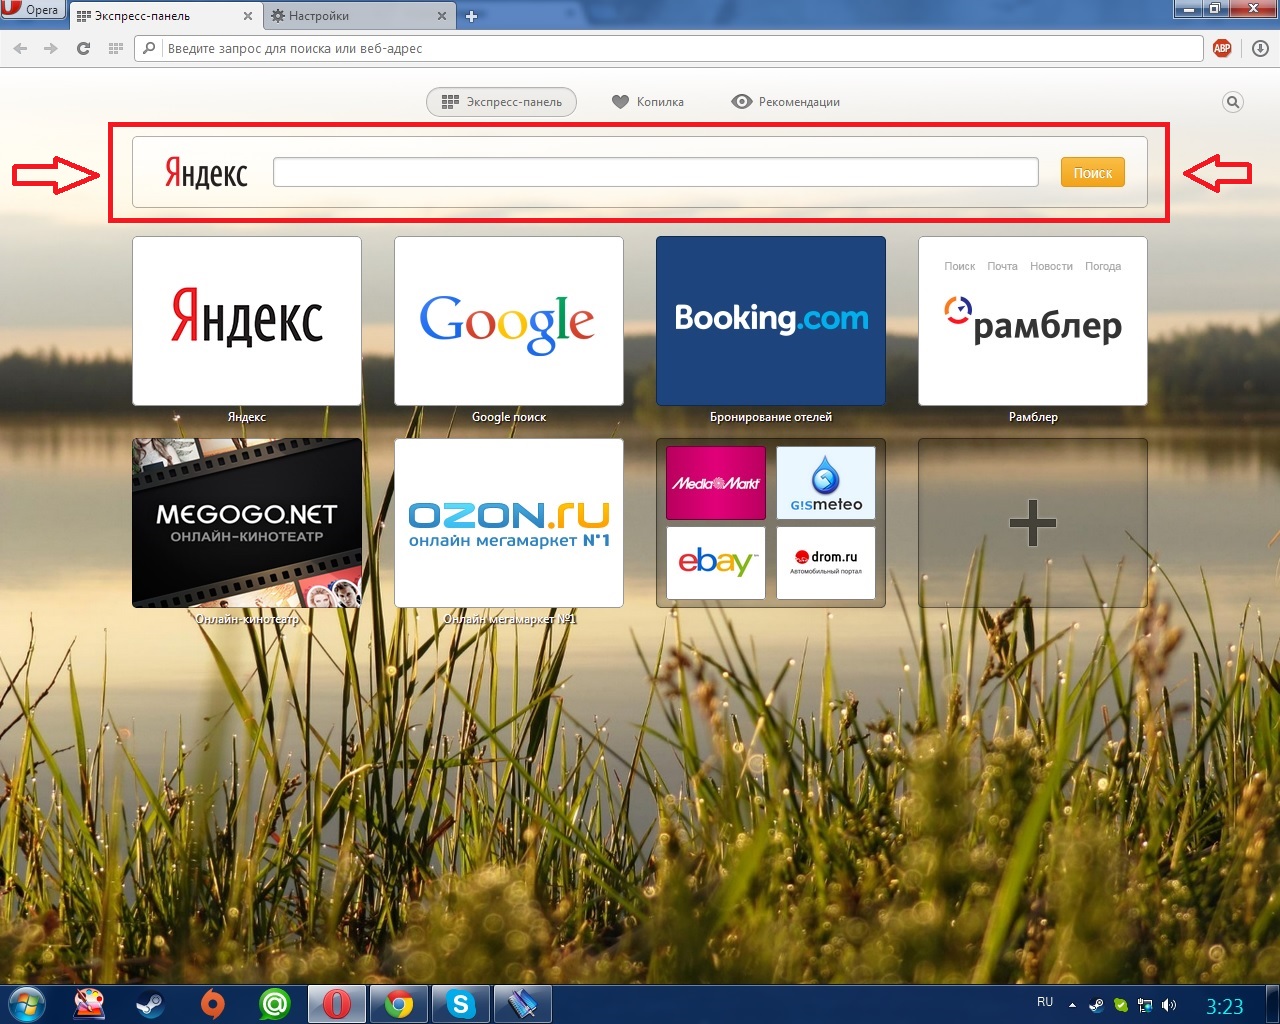Open the Booking.com speed dial tile
The image size is (1280, 1024).
tap(771, 321)
